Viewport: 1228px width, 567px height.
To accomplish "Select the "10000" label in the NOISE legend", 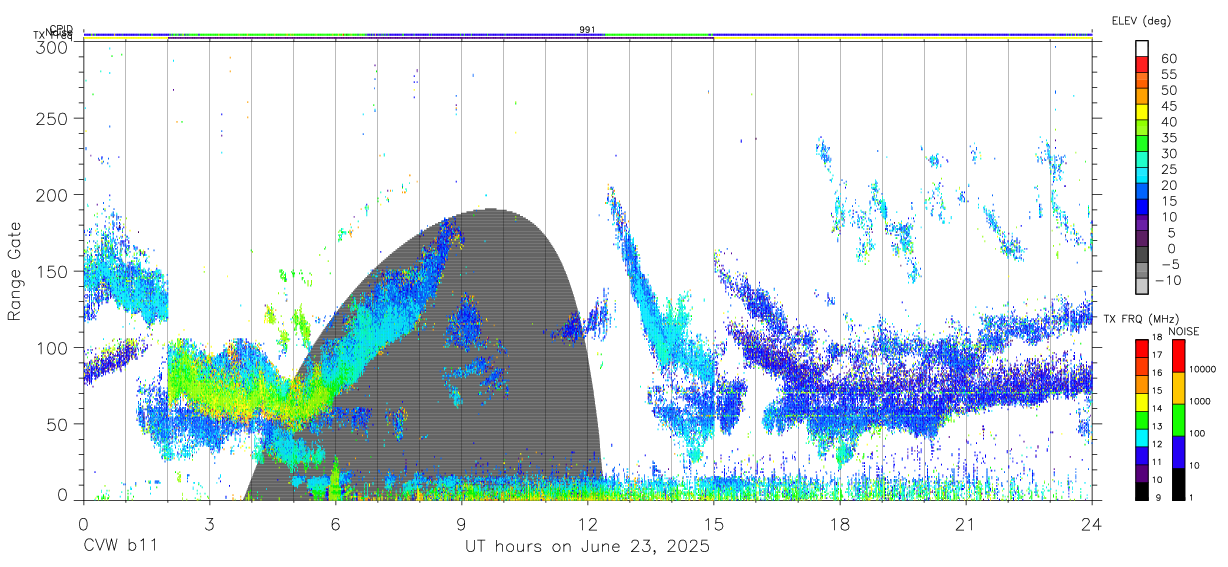I will [x=1203, y=369].
